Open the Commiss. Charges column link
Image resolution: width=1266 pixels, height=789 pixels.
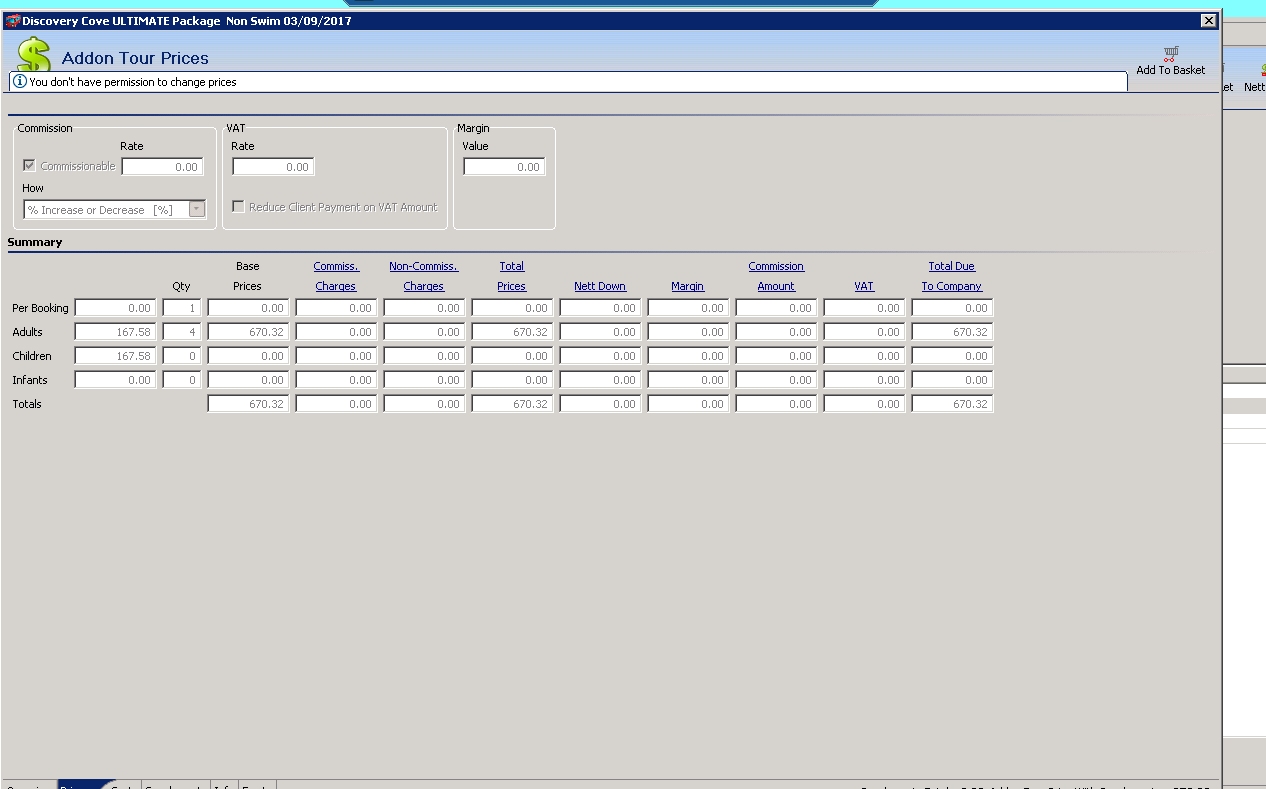coord(335,276)
